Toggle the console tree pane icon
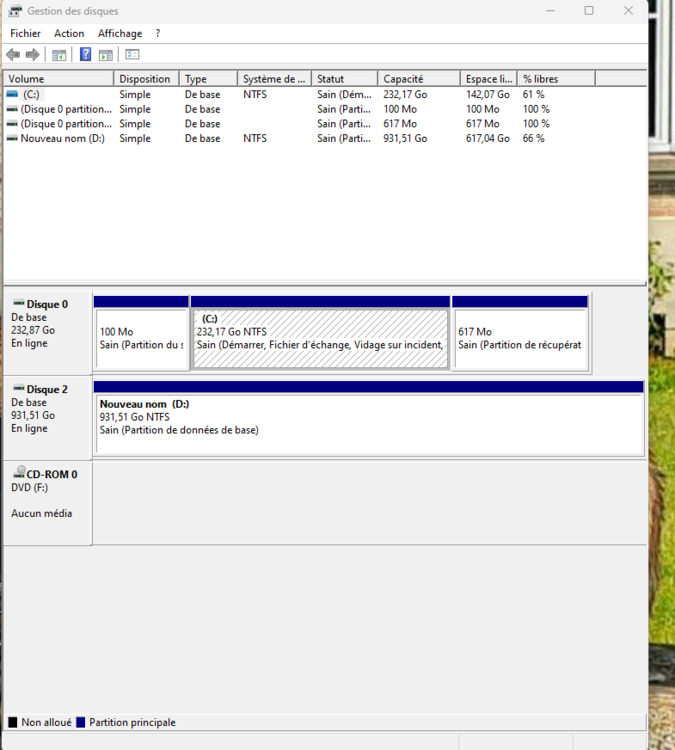 point(60,54)
